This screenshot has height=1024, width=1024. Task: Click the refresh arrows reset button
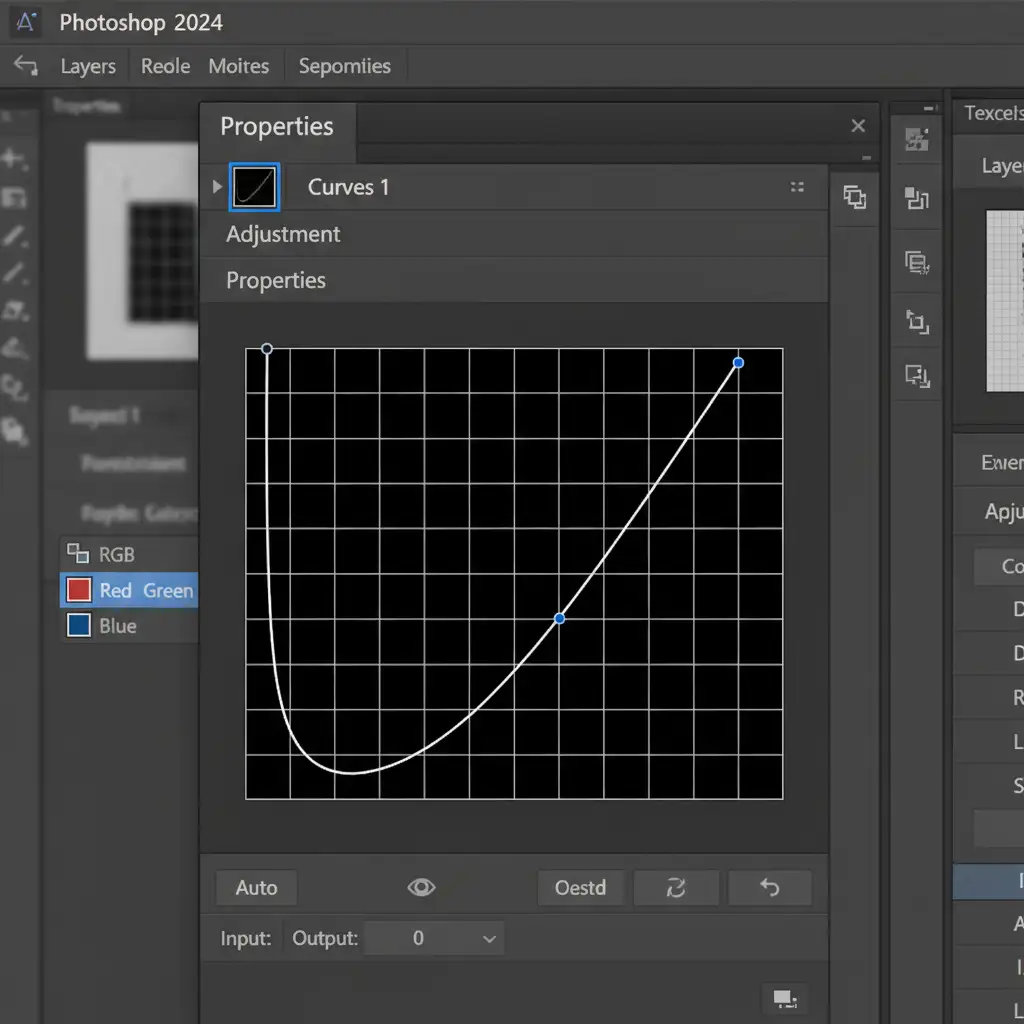(676, 887)
